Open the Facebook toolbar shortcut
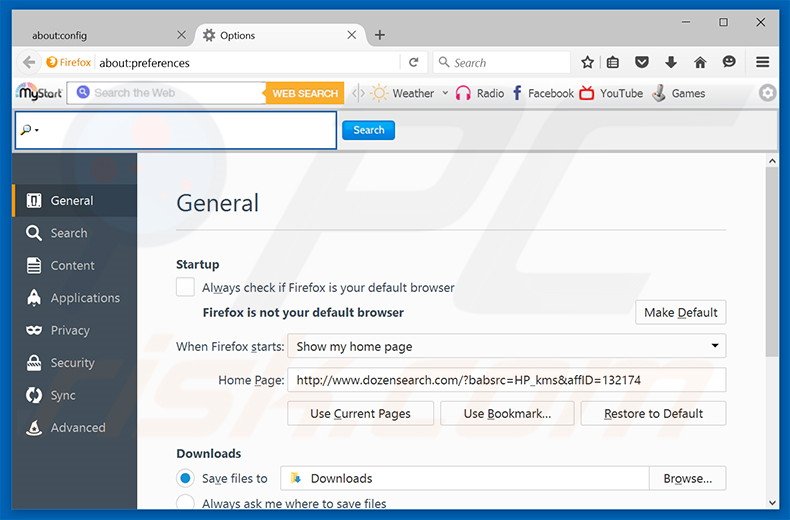The height and width of the screenshot is (520, 790). [543, 93]
